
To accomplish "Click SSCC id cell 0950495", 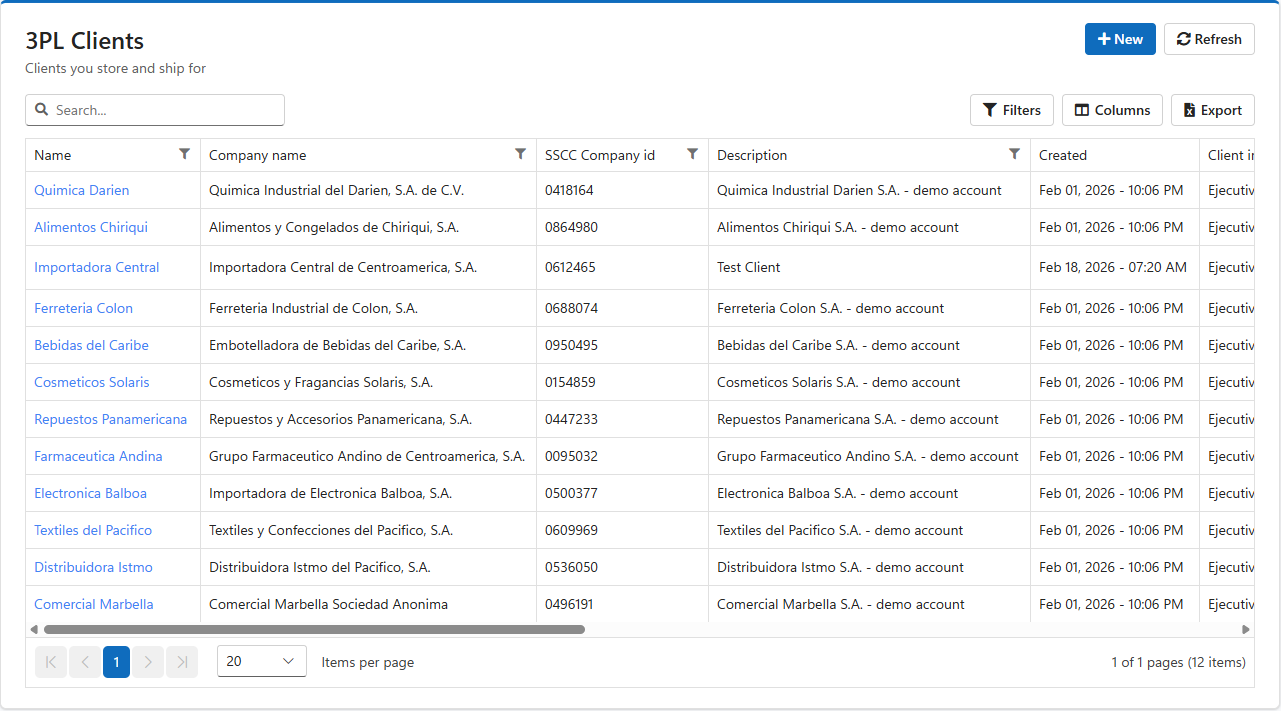I will [x=622, y=345].
